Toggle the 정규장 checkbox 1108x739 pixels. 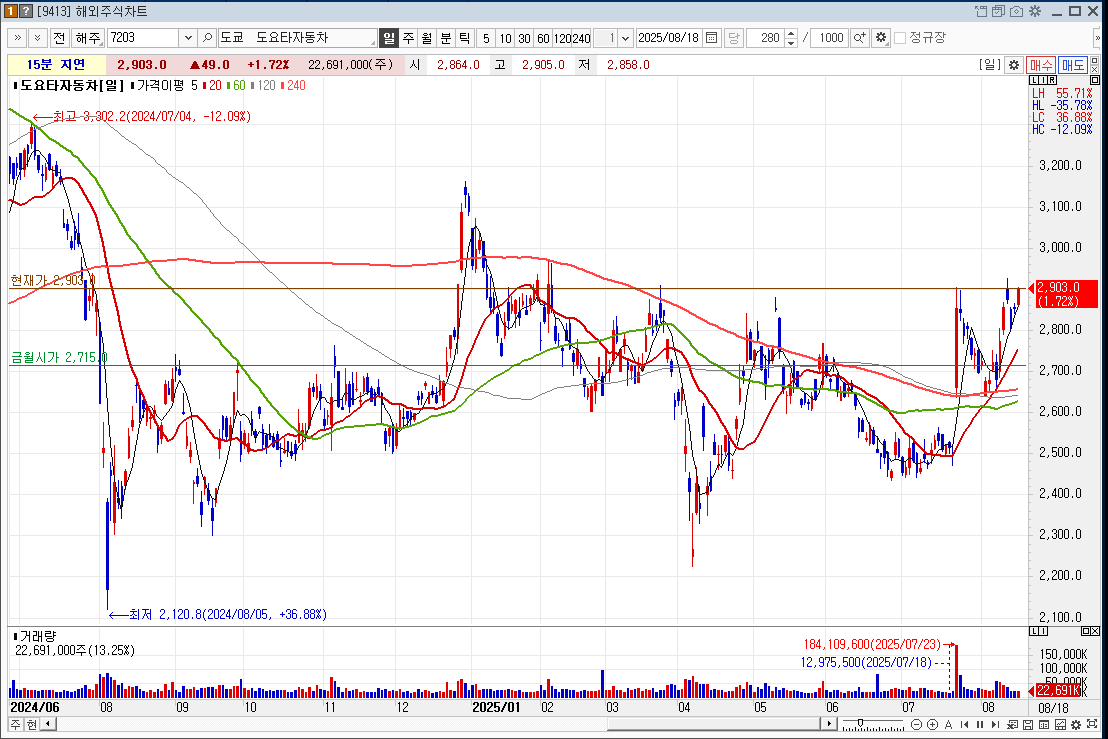point(900,38)
